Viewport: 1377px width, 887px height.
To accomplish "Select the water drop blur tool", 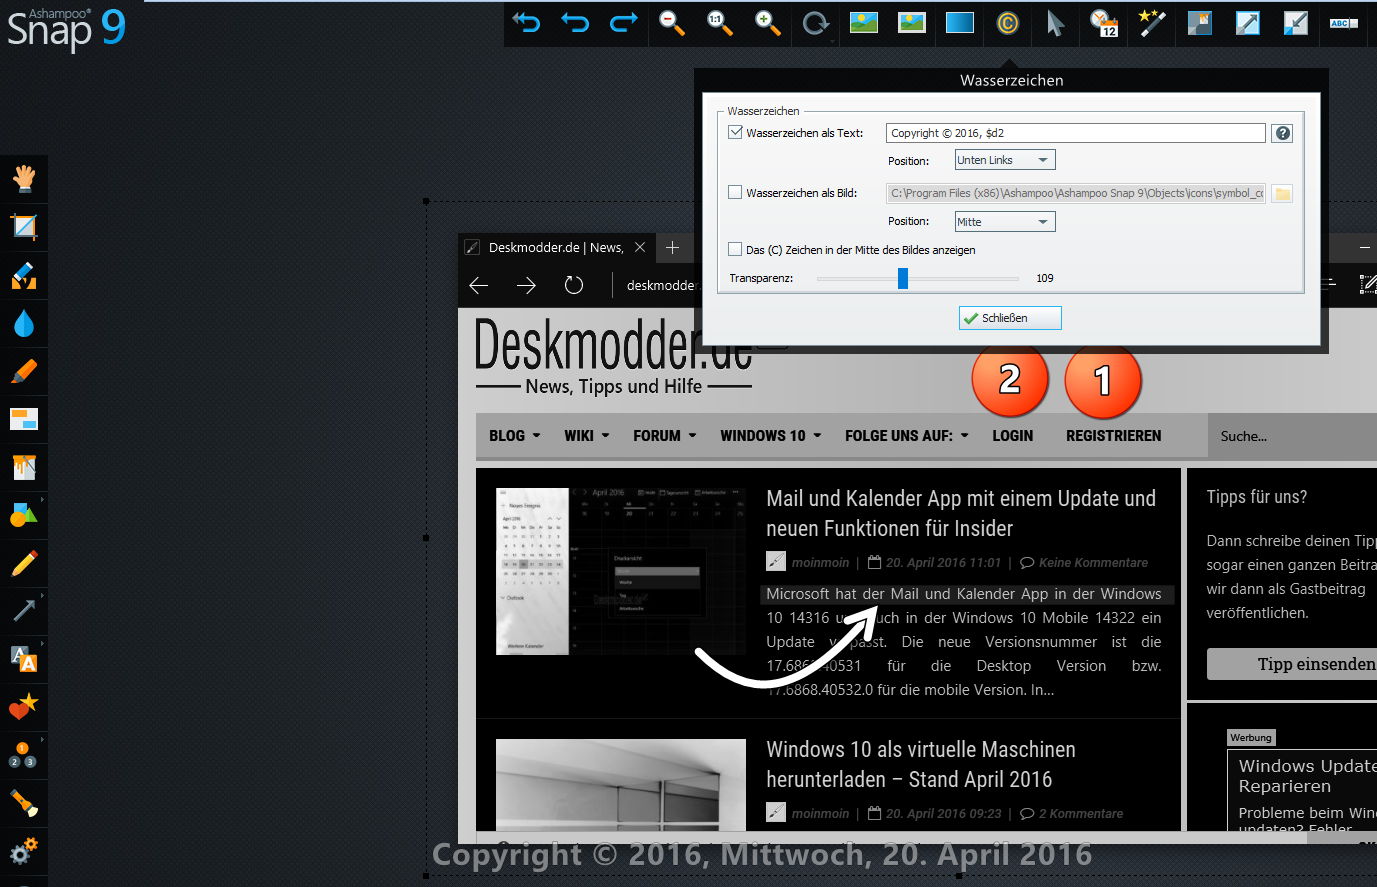I will 24,323.
